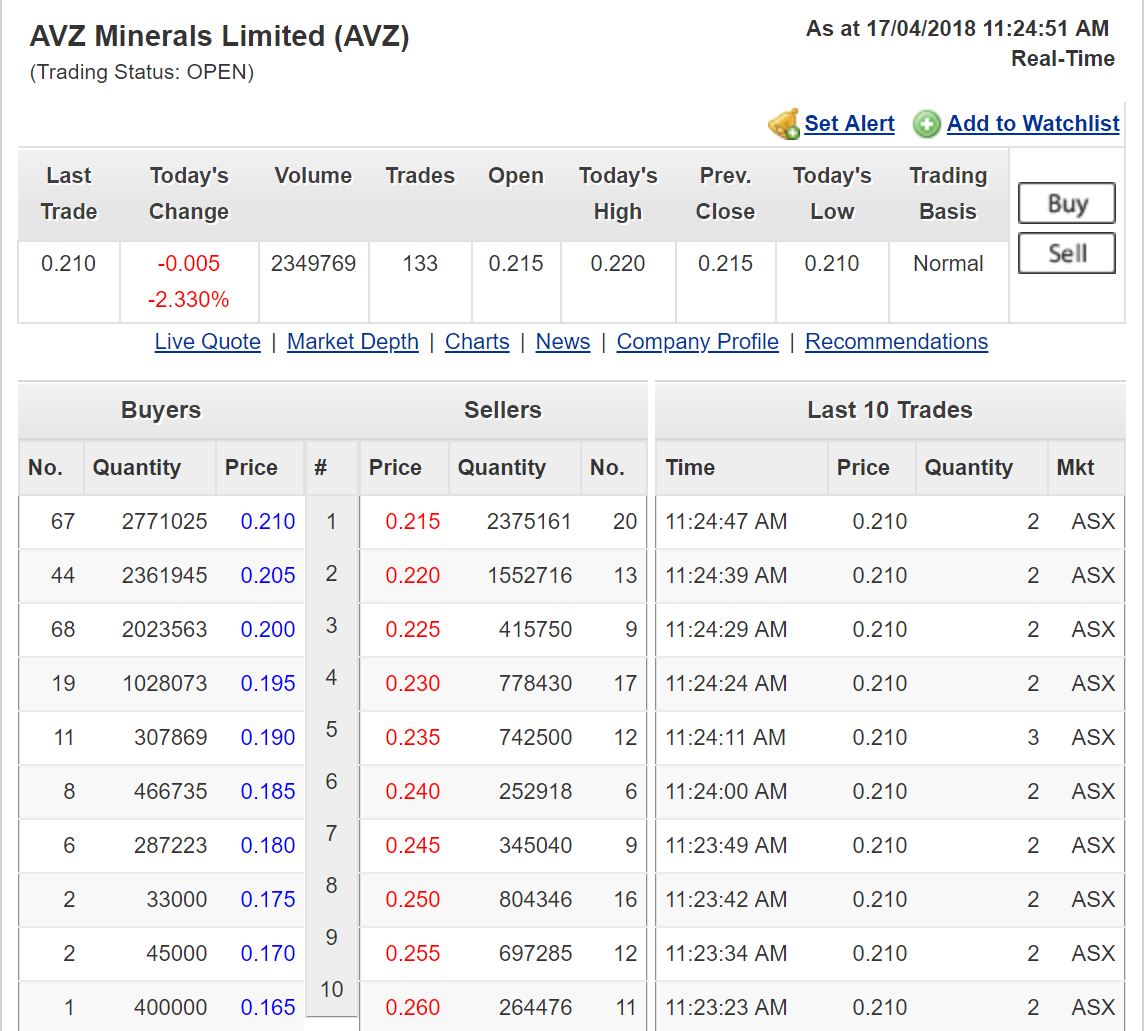Click the Sell button
The height and width of the screenshot is (1031, 1144).
1067,253
